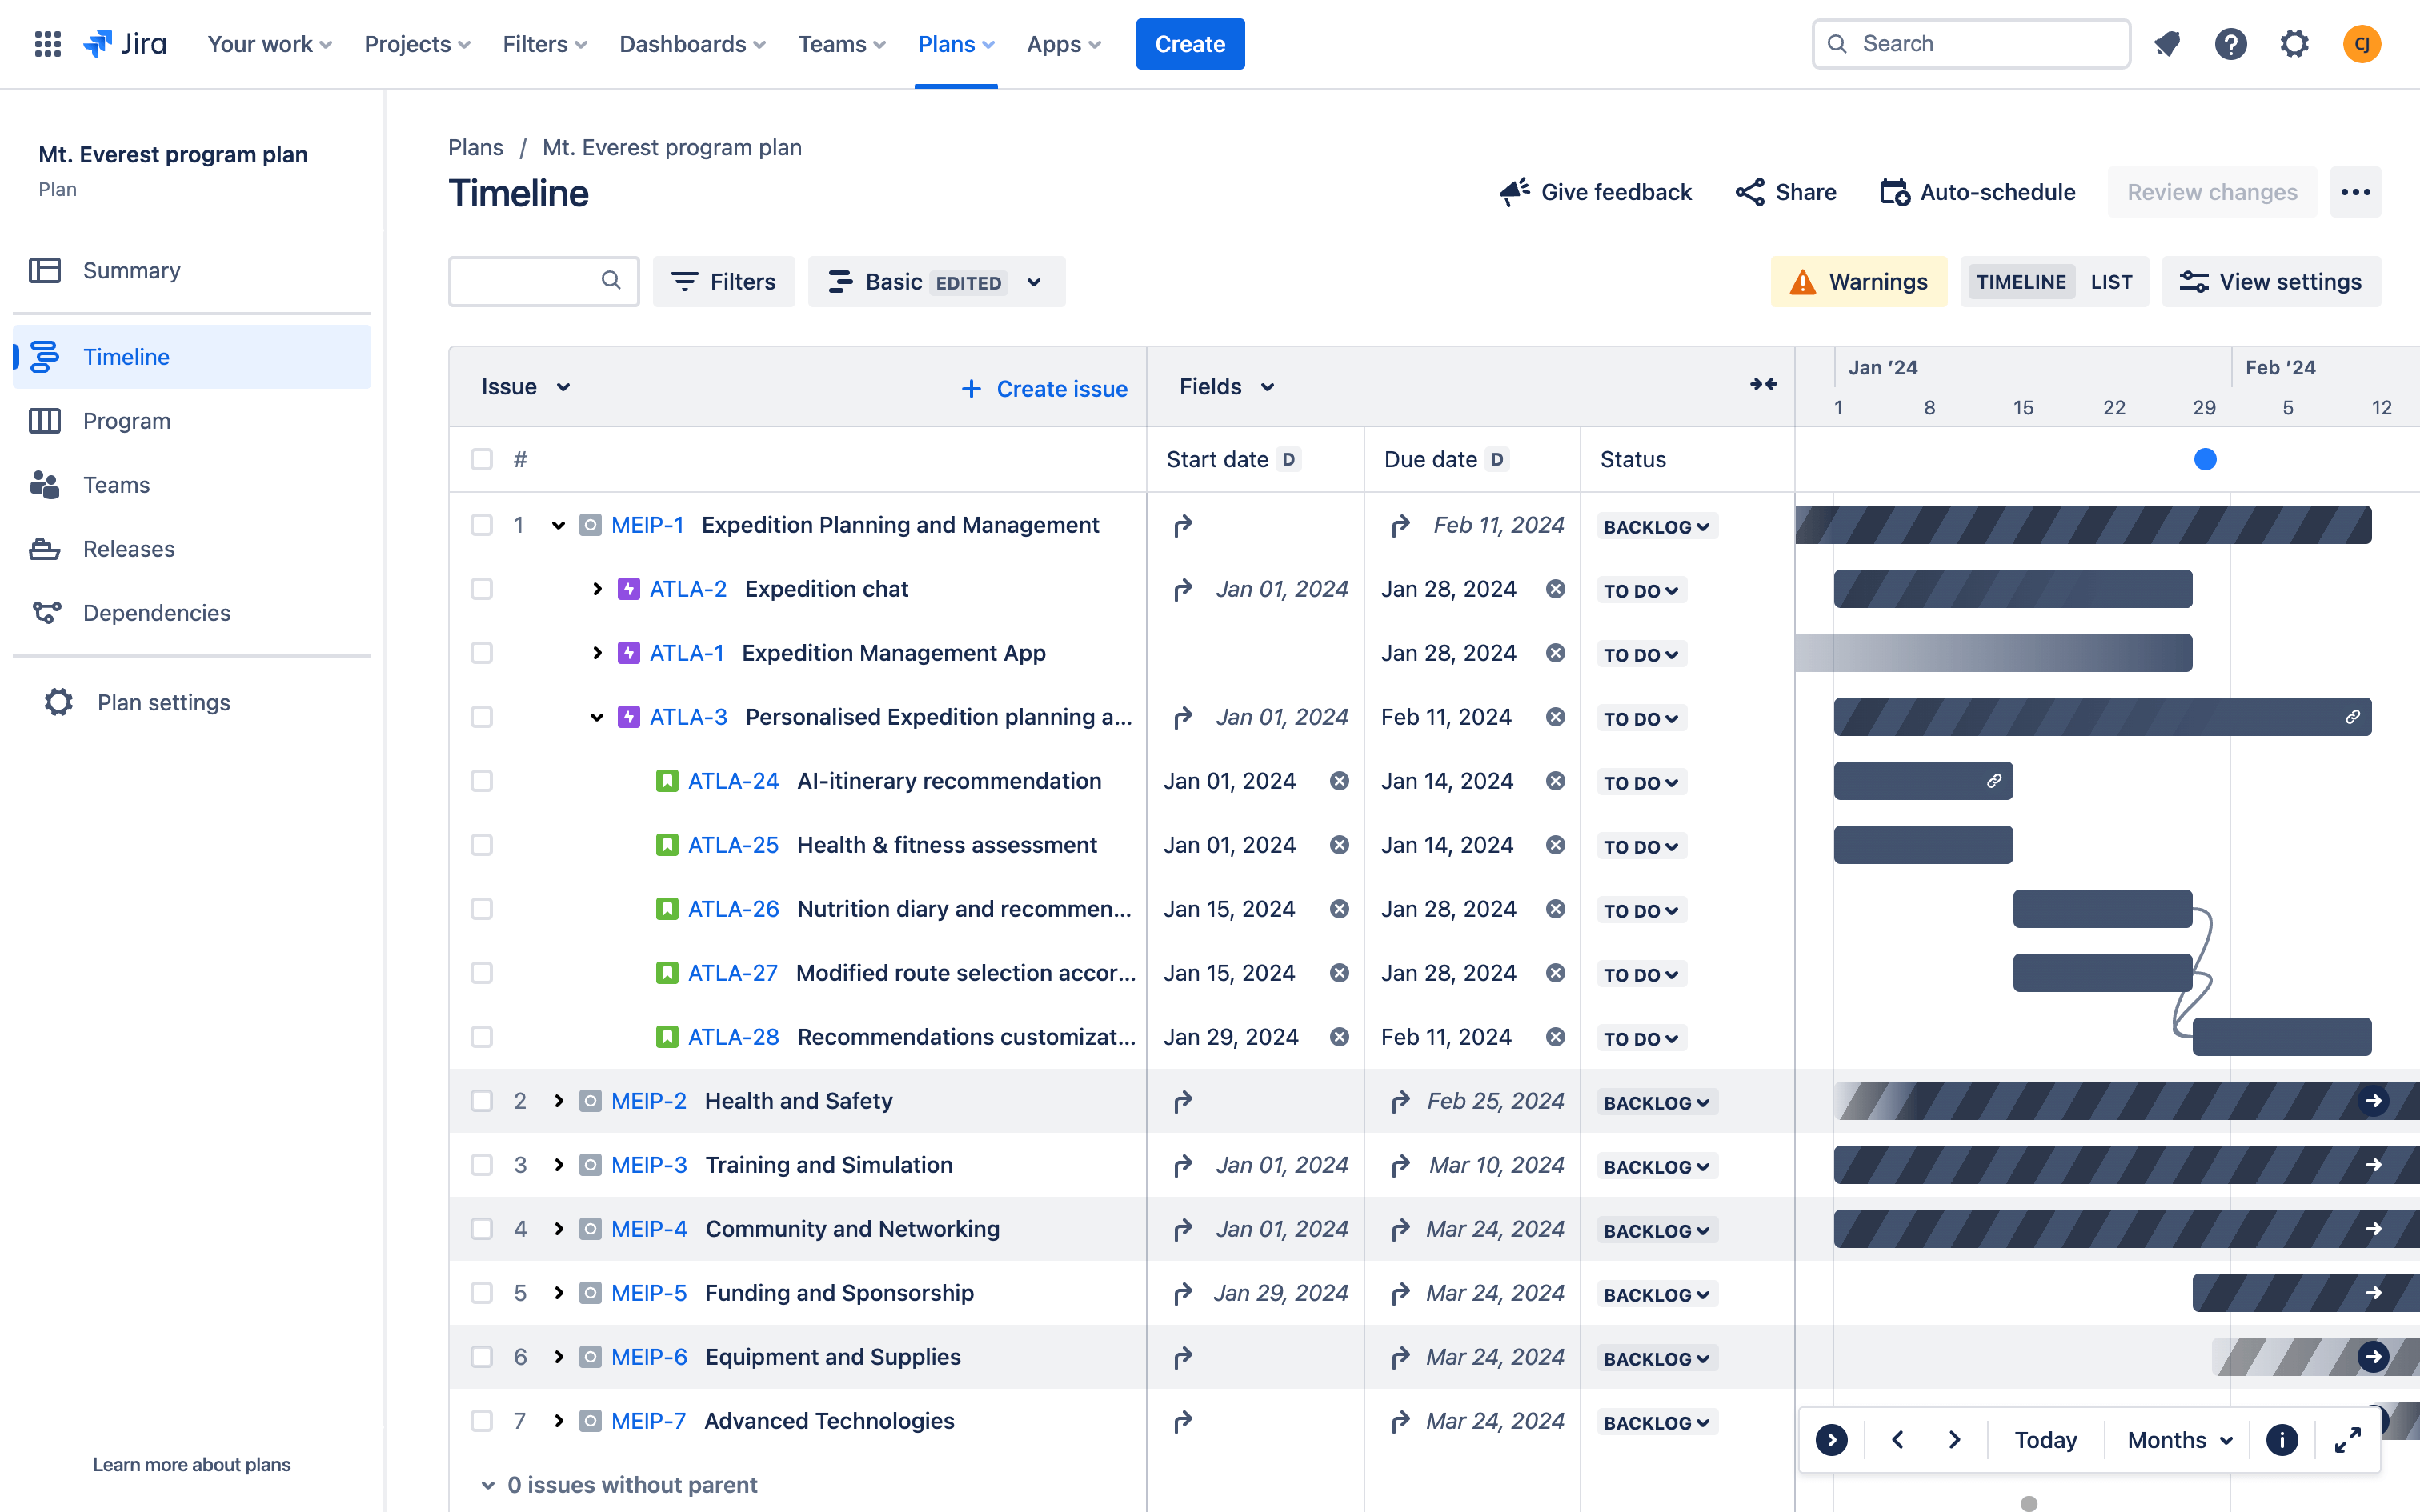Screen dimensions: 2420x1512
Task: Click the View settings icon
Action: (2194, 281)
